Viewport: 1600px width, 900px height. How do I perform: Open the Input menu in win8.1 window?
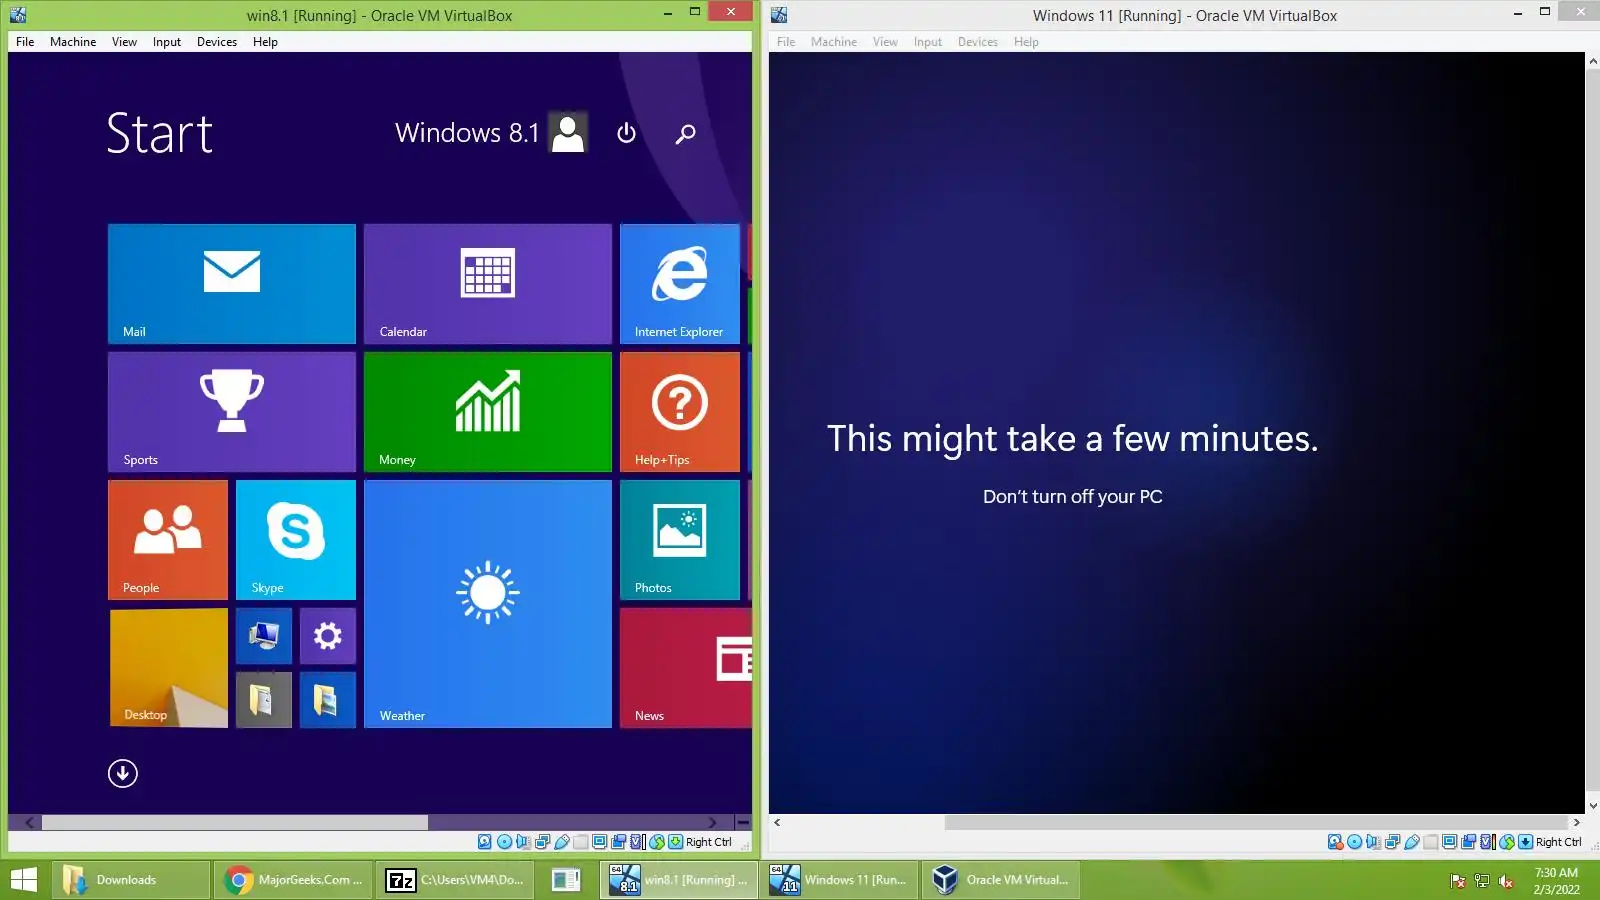pos(167,42)
